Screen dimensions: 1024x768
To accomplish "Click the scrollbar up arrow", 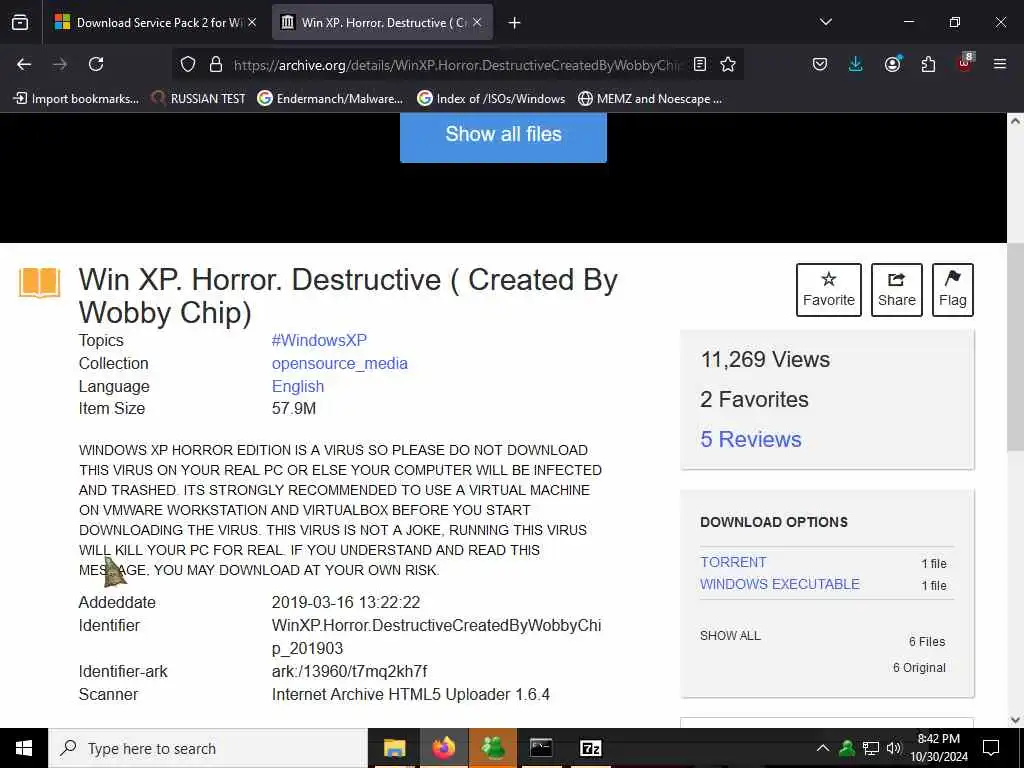I will (1015, 121).
